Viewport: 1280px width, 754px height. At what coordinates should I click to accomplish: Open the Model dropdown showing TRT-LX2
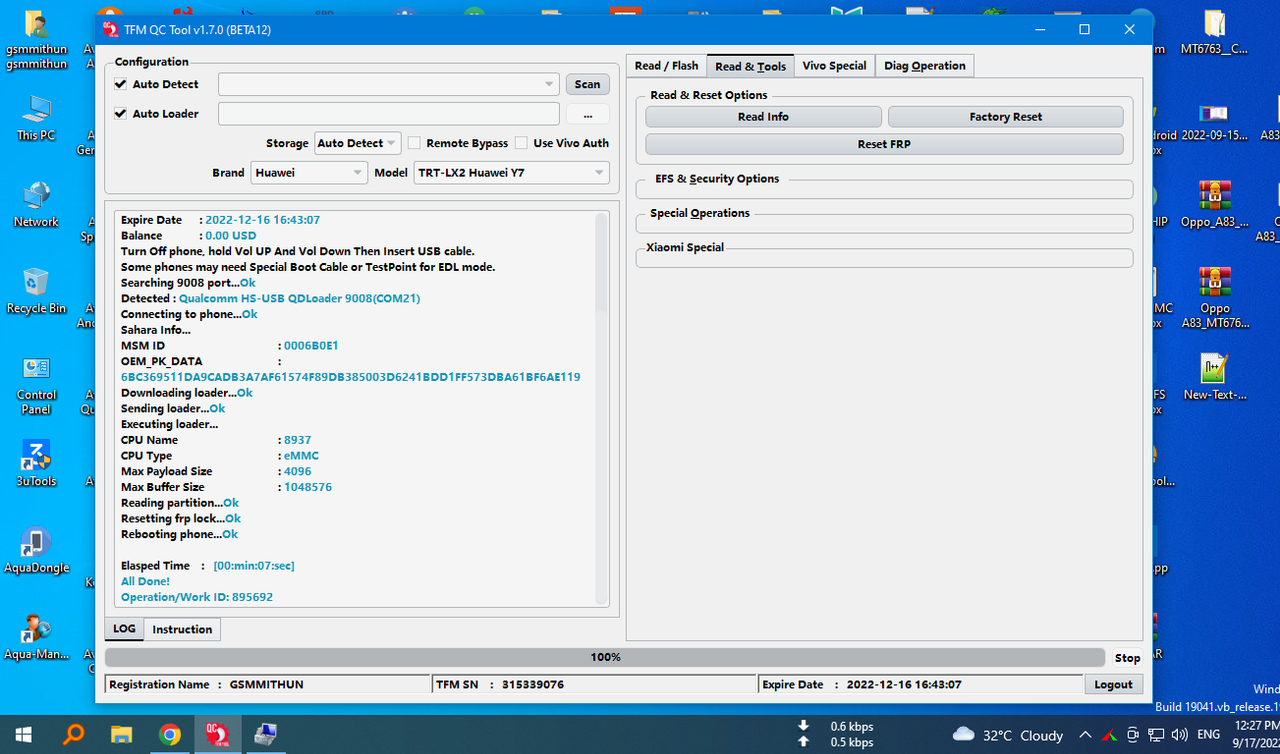(x=511, y=172)
